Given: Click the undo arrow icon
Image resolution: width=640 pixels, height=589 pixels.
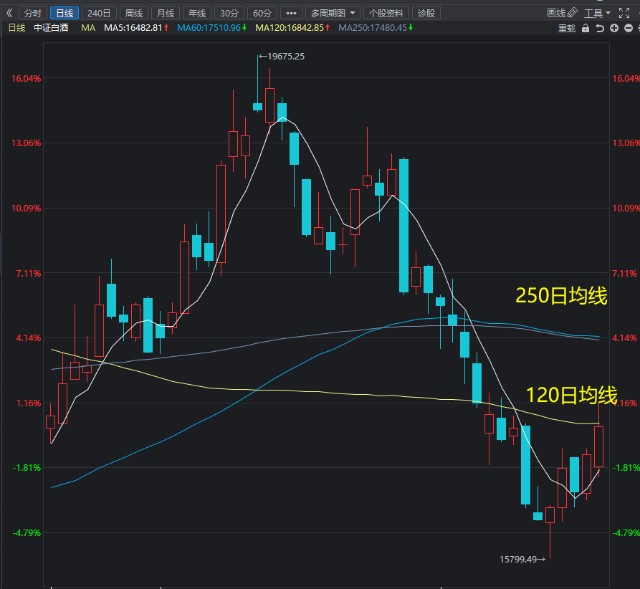Looking at the screenshot, I should pos(598,28).
